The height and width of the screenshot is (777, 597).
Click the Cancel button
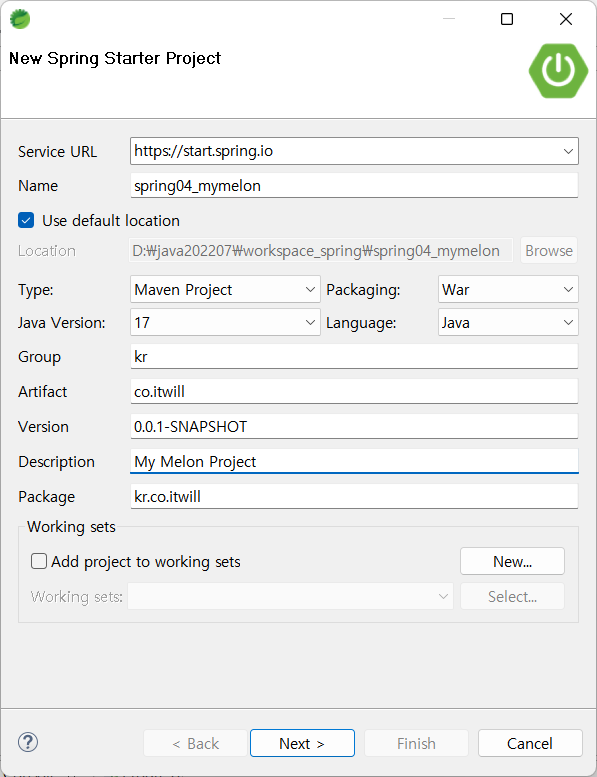point(530,743)
